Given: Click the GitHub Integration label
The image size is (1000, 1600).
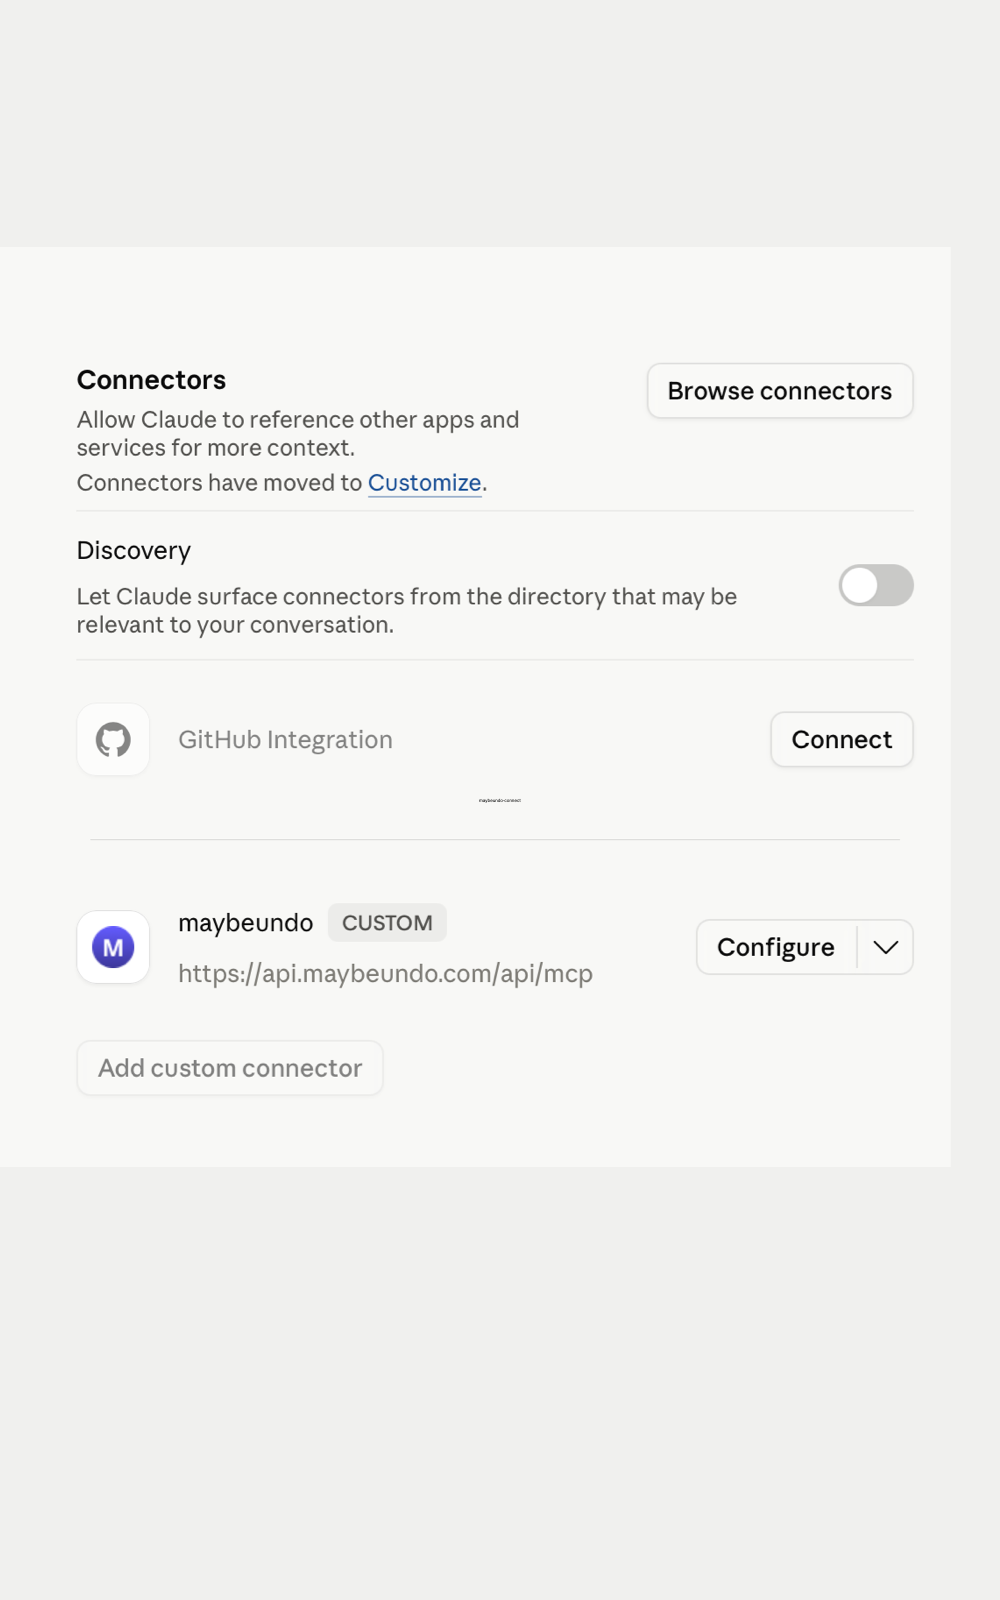Looking at the screenshot, I should click(285, 740).
